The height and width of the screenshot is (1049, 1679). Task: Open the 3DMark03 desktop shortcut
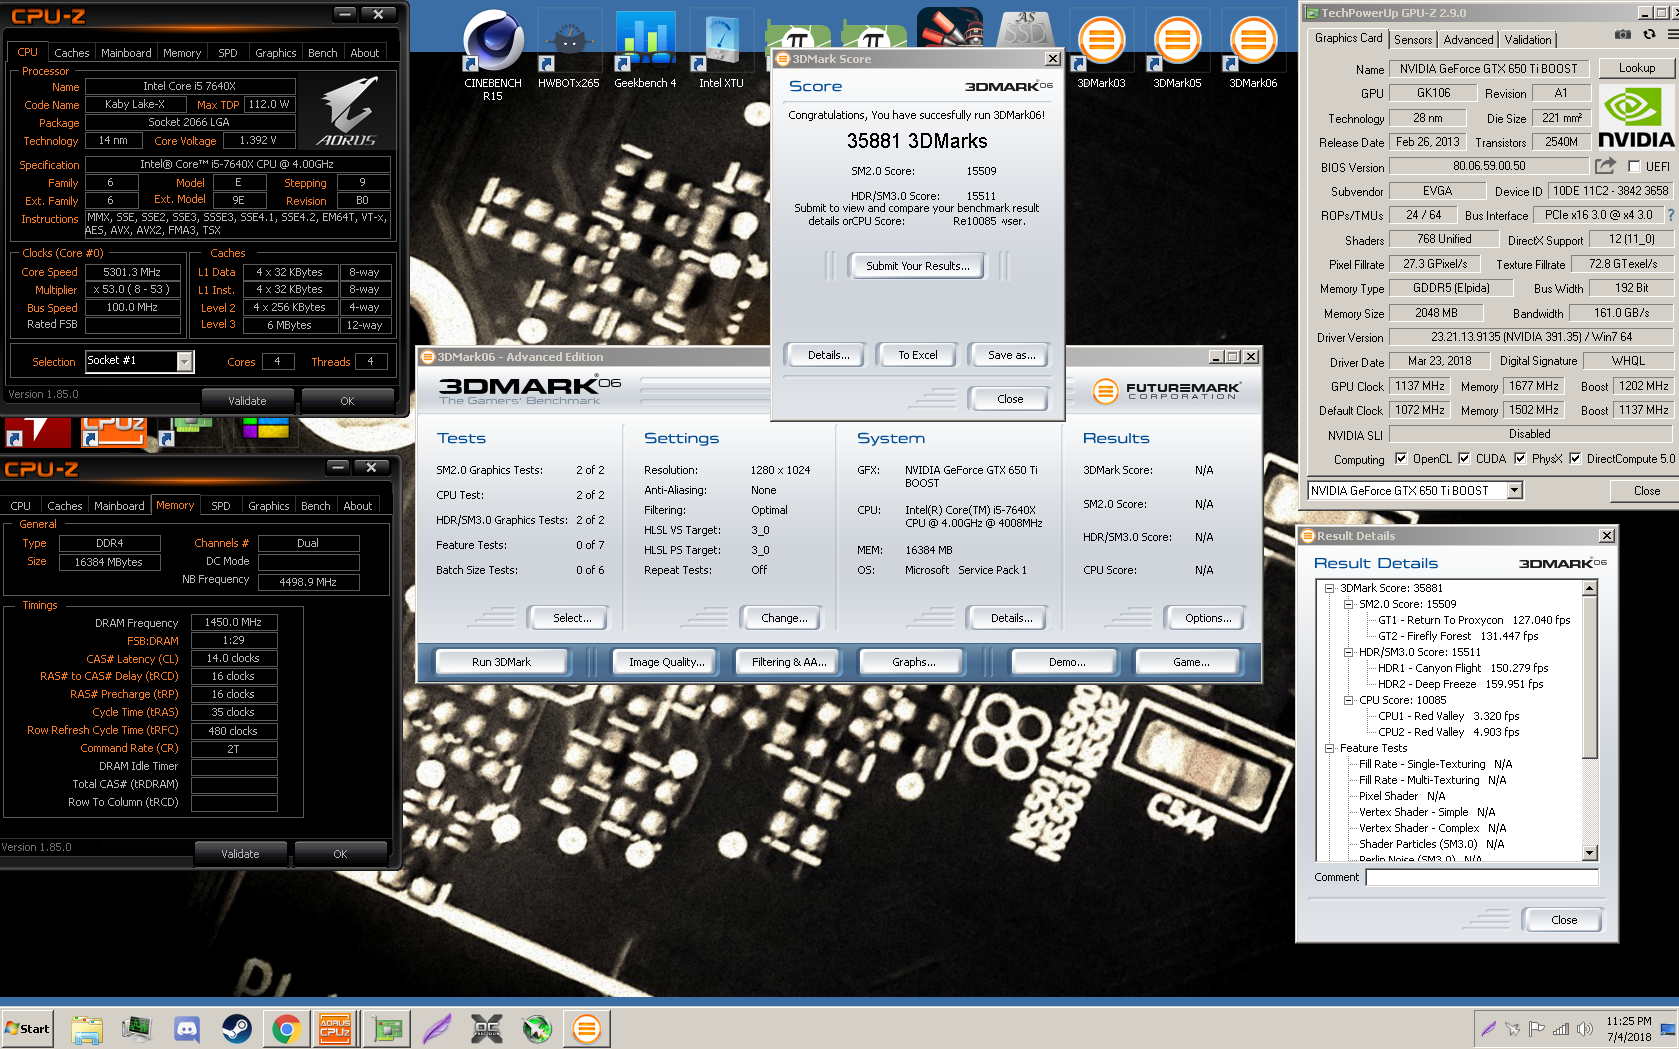[x=1101, y=50]
